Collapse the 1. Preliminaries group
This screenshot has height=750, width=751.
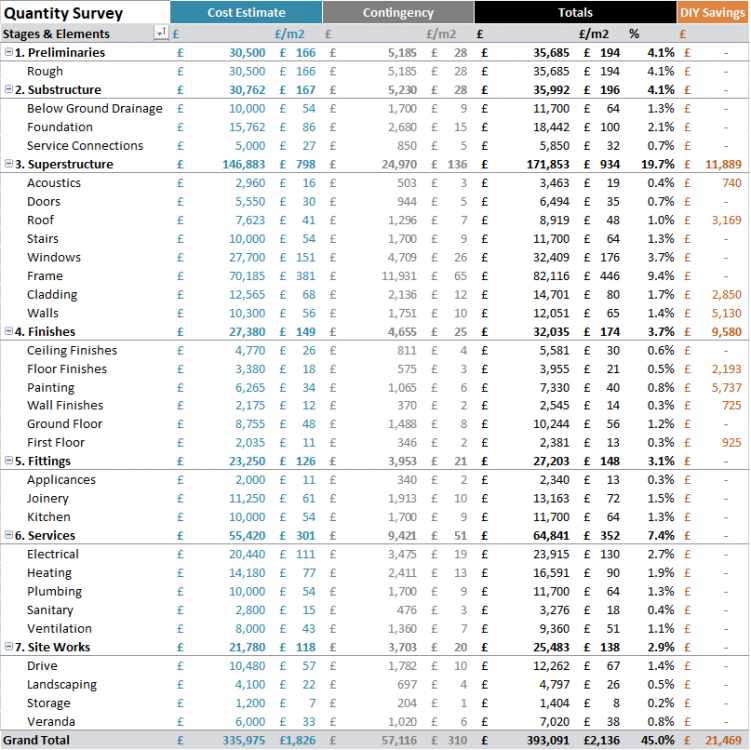pos(9,52)
